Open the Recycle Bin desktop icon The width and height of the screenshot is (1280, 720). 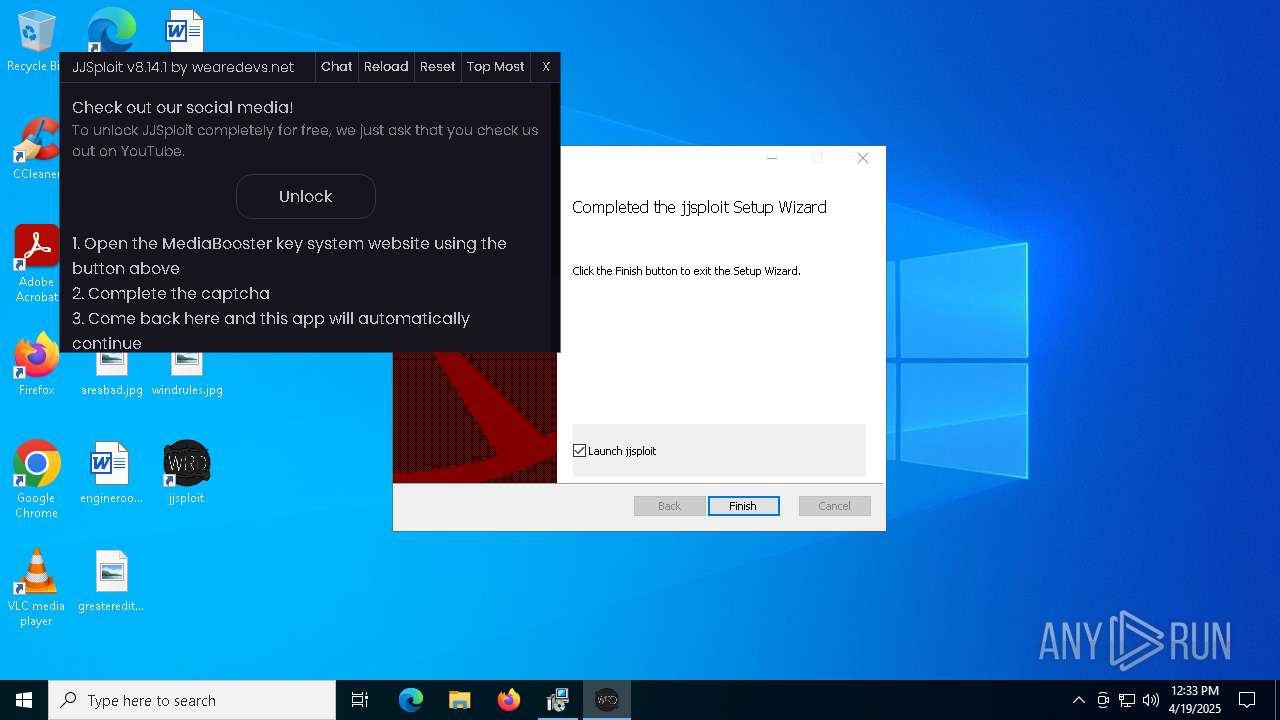click(36, 40)
